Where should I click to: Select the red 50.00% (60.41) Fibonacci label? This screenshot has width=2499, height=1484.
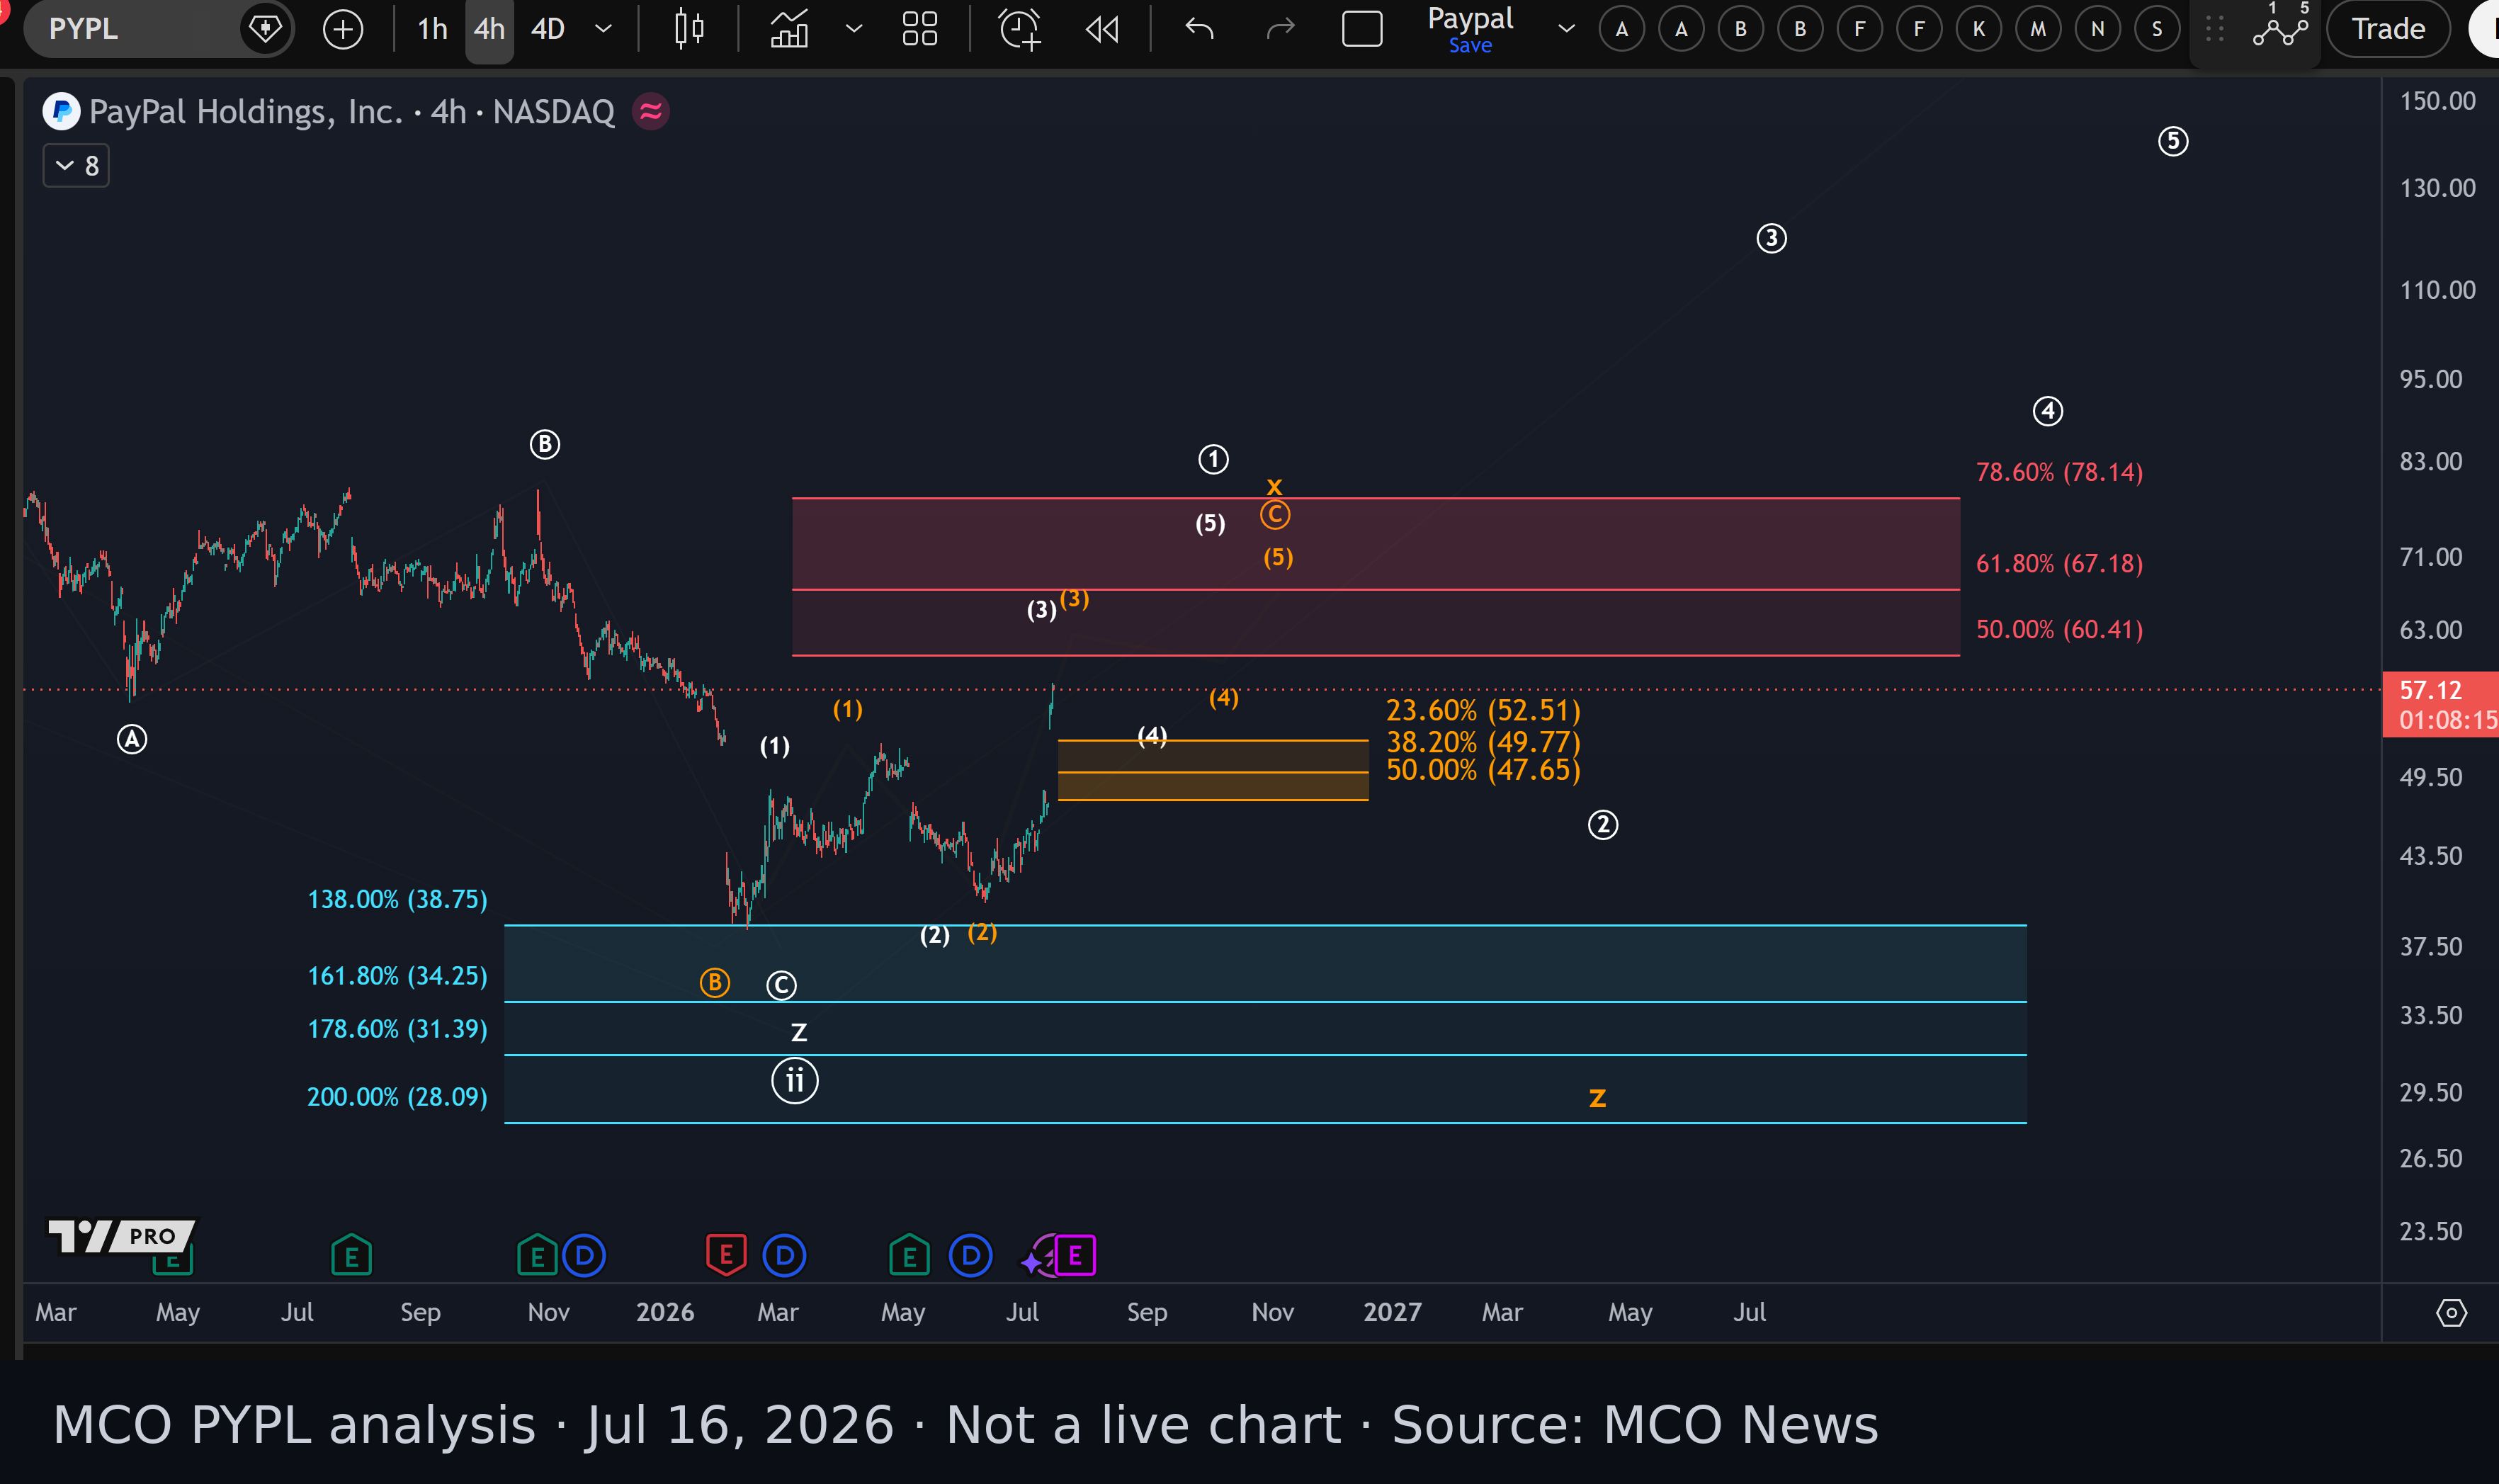pyautogui.click(x=2059, y=629)
